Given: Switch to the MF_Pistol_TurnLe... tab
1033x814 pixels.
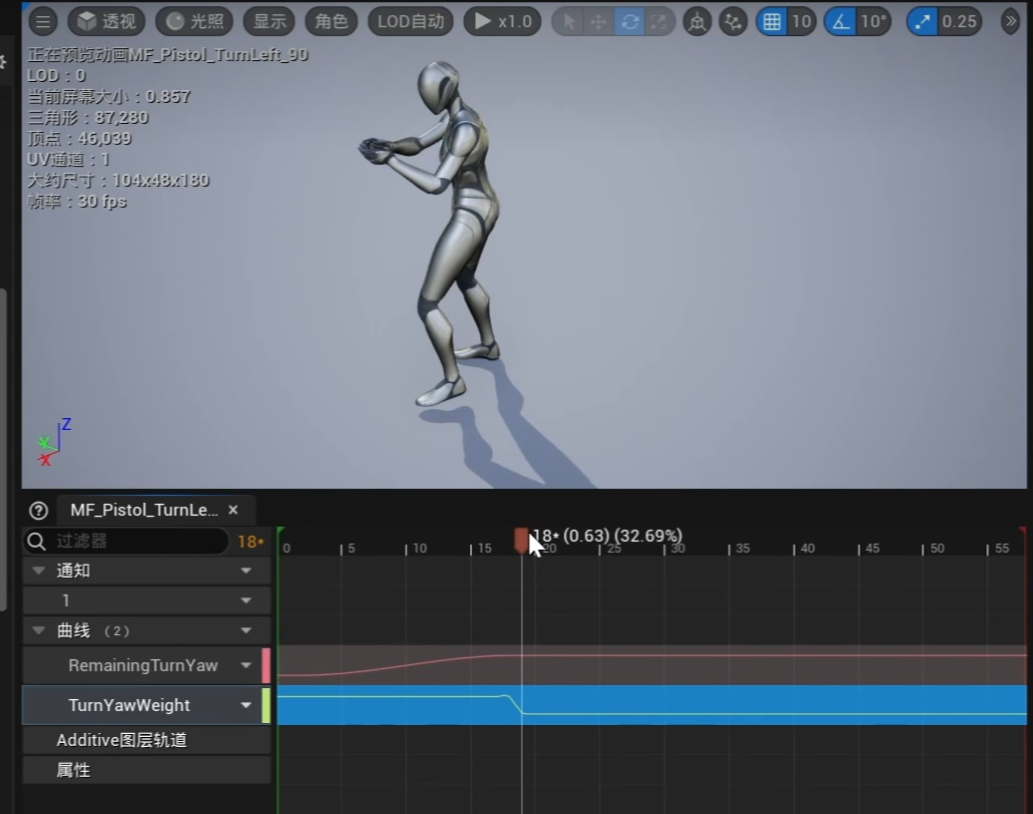Looking at the screenshot, I should click(144, 510).
